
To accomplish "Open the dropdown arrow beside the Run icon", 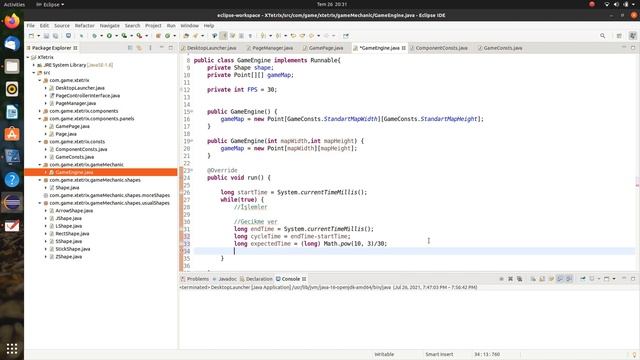I will (116, 36).
